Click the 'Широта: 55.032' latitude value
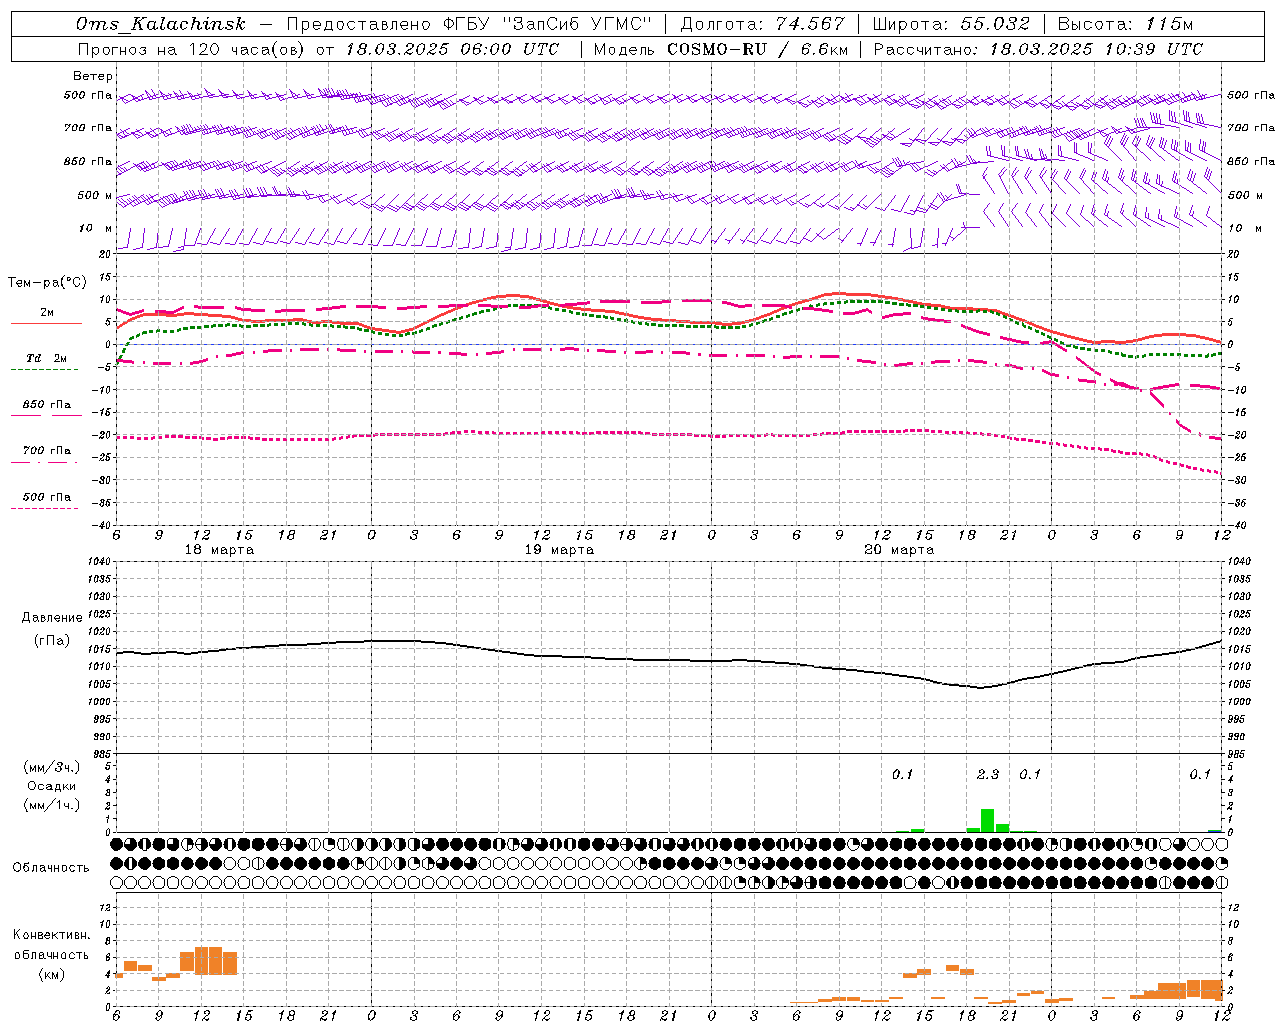This screenshot has height=1024, width=1280. (x=951, y=24)
